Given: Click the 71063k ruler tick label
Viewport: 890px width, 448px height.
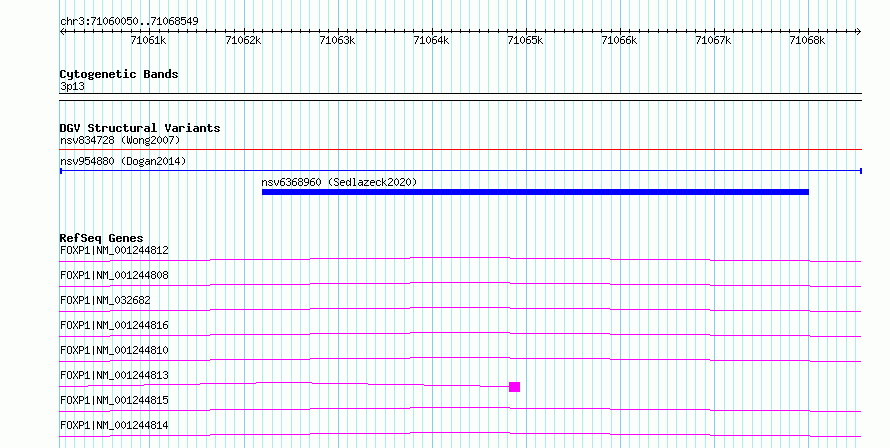Looking at the screenshot, I should pyautogui.click(x=337, y=40).
